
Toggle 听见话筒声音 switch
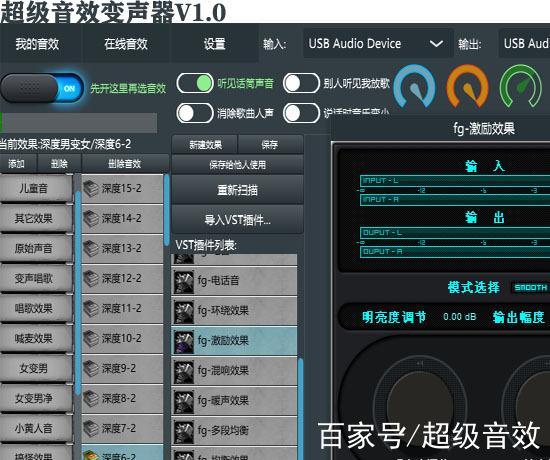pyautogui.click(x=195, y=84)
